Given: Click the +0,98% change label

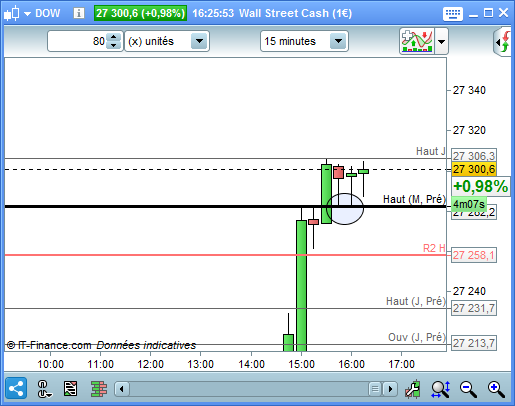Looking at the screenshot, I should (480, 186).
